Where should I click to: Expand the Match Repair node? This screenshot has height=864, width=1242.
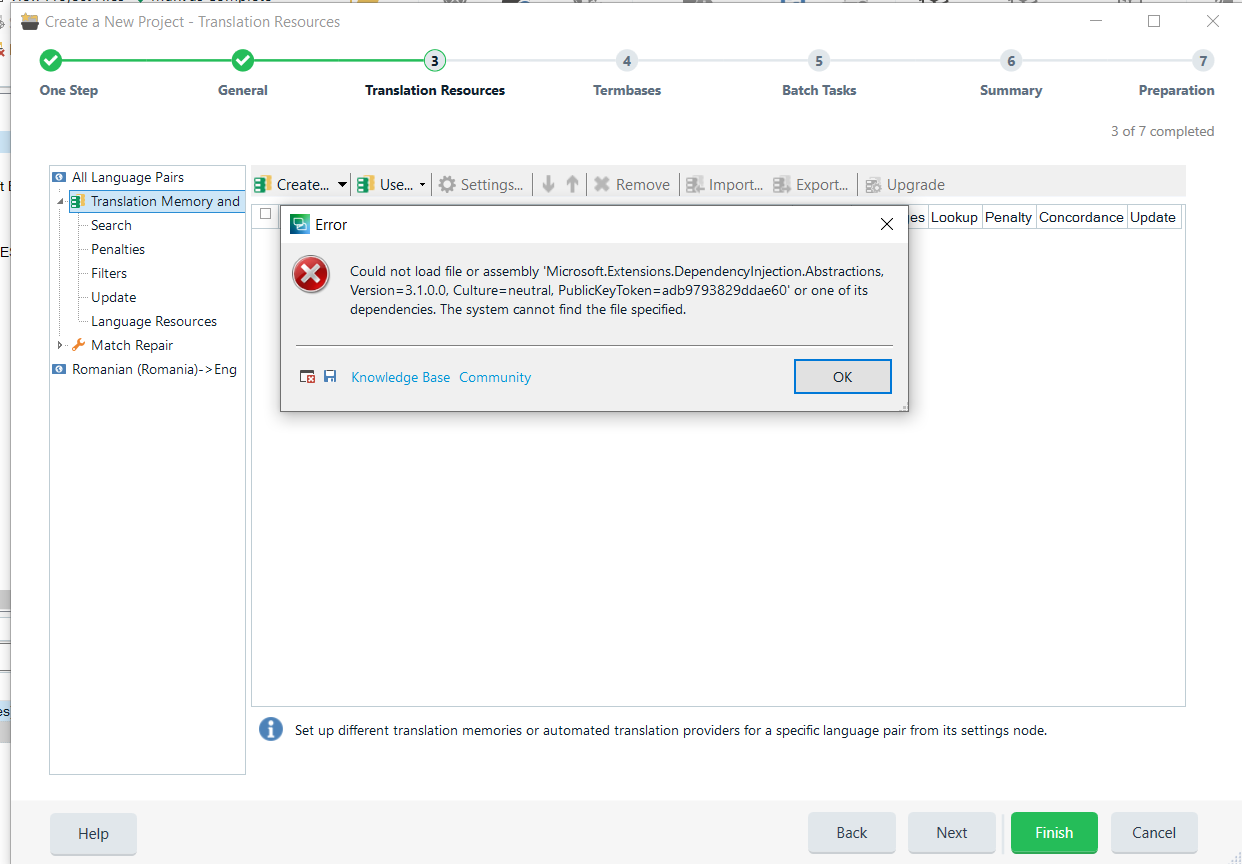(x=60, y=345)
